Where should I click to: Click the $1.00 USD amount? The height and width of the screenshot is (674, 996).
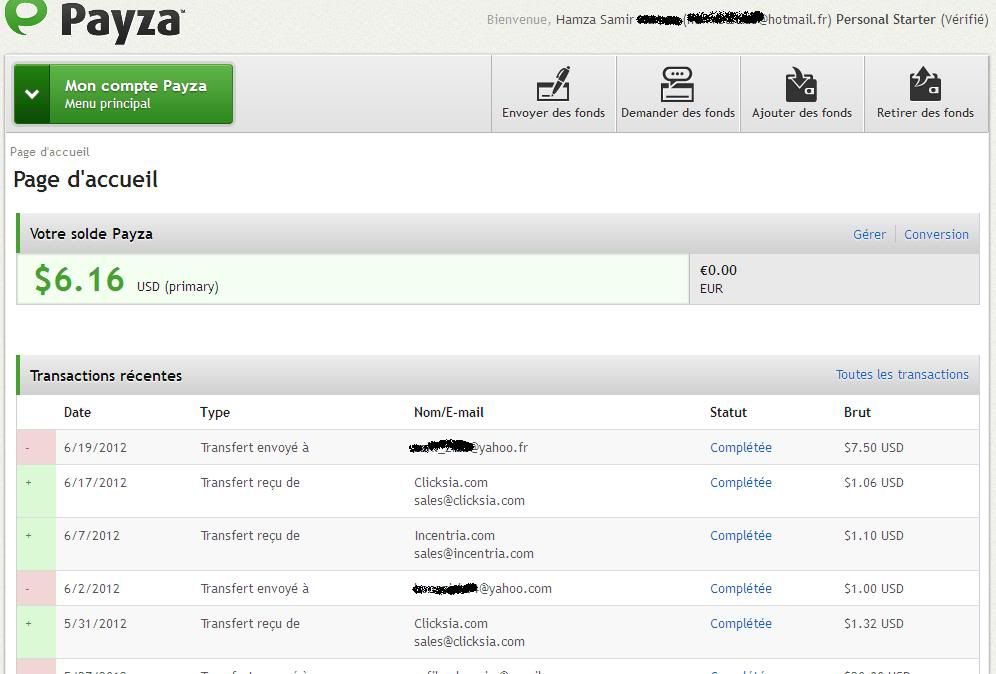coord(873,589)
